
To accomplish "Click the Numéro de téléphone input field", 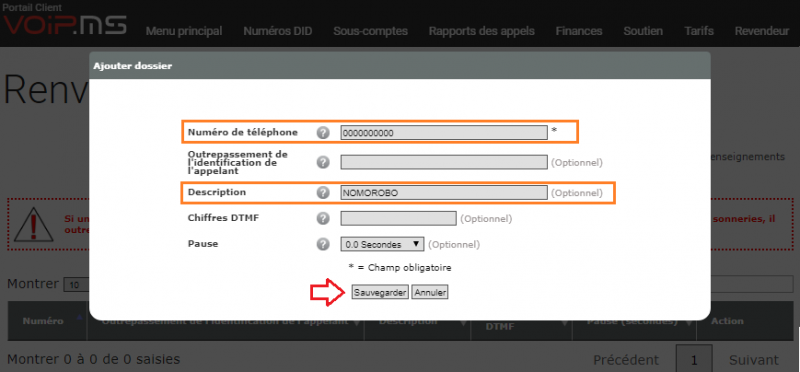I will tap(444, 133).
